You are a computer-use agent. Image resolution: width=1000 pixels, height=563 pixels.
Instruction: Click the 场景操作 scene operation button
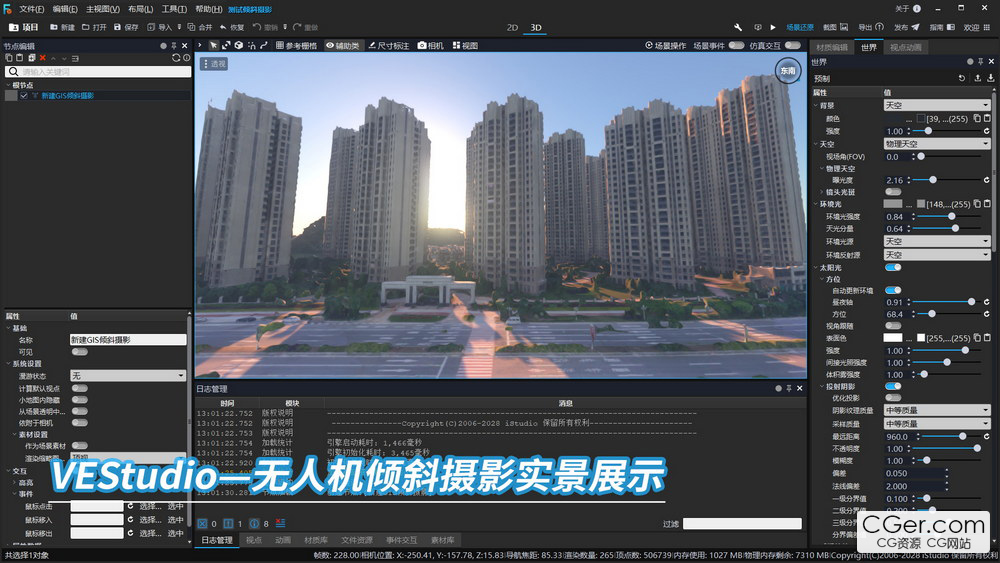[665, 45]
